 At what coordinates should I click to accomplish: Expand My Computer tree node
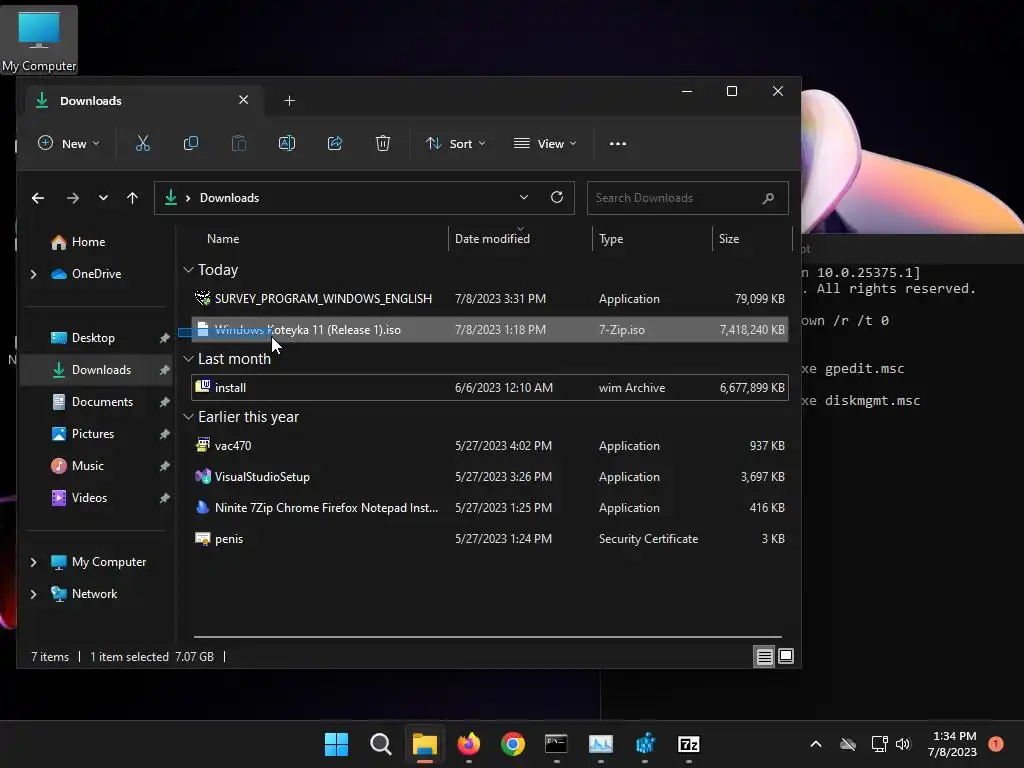(x=33, y=562)
